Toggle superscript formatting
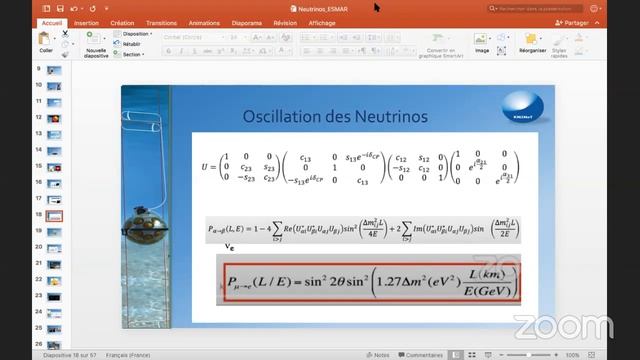Image resolution: width=640 pixels, height=360 pixels. pyautogui.click(x=221, y=51)
